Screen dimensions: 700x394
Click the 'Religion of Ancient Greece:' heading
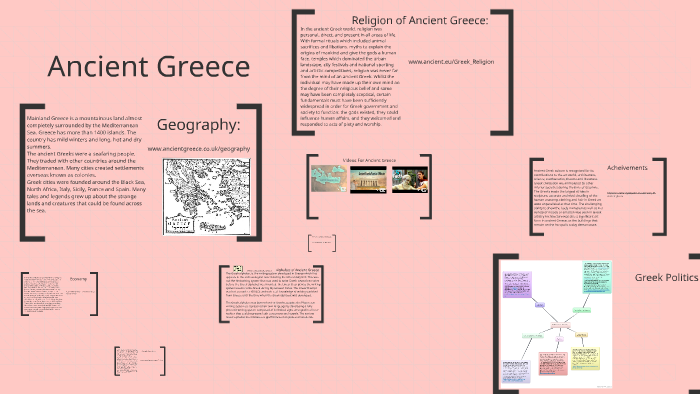pyautogui.click(x=420, y=20)
